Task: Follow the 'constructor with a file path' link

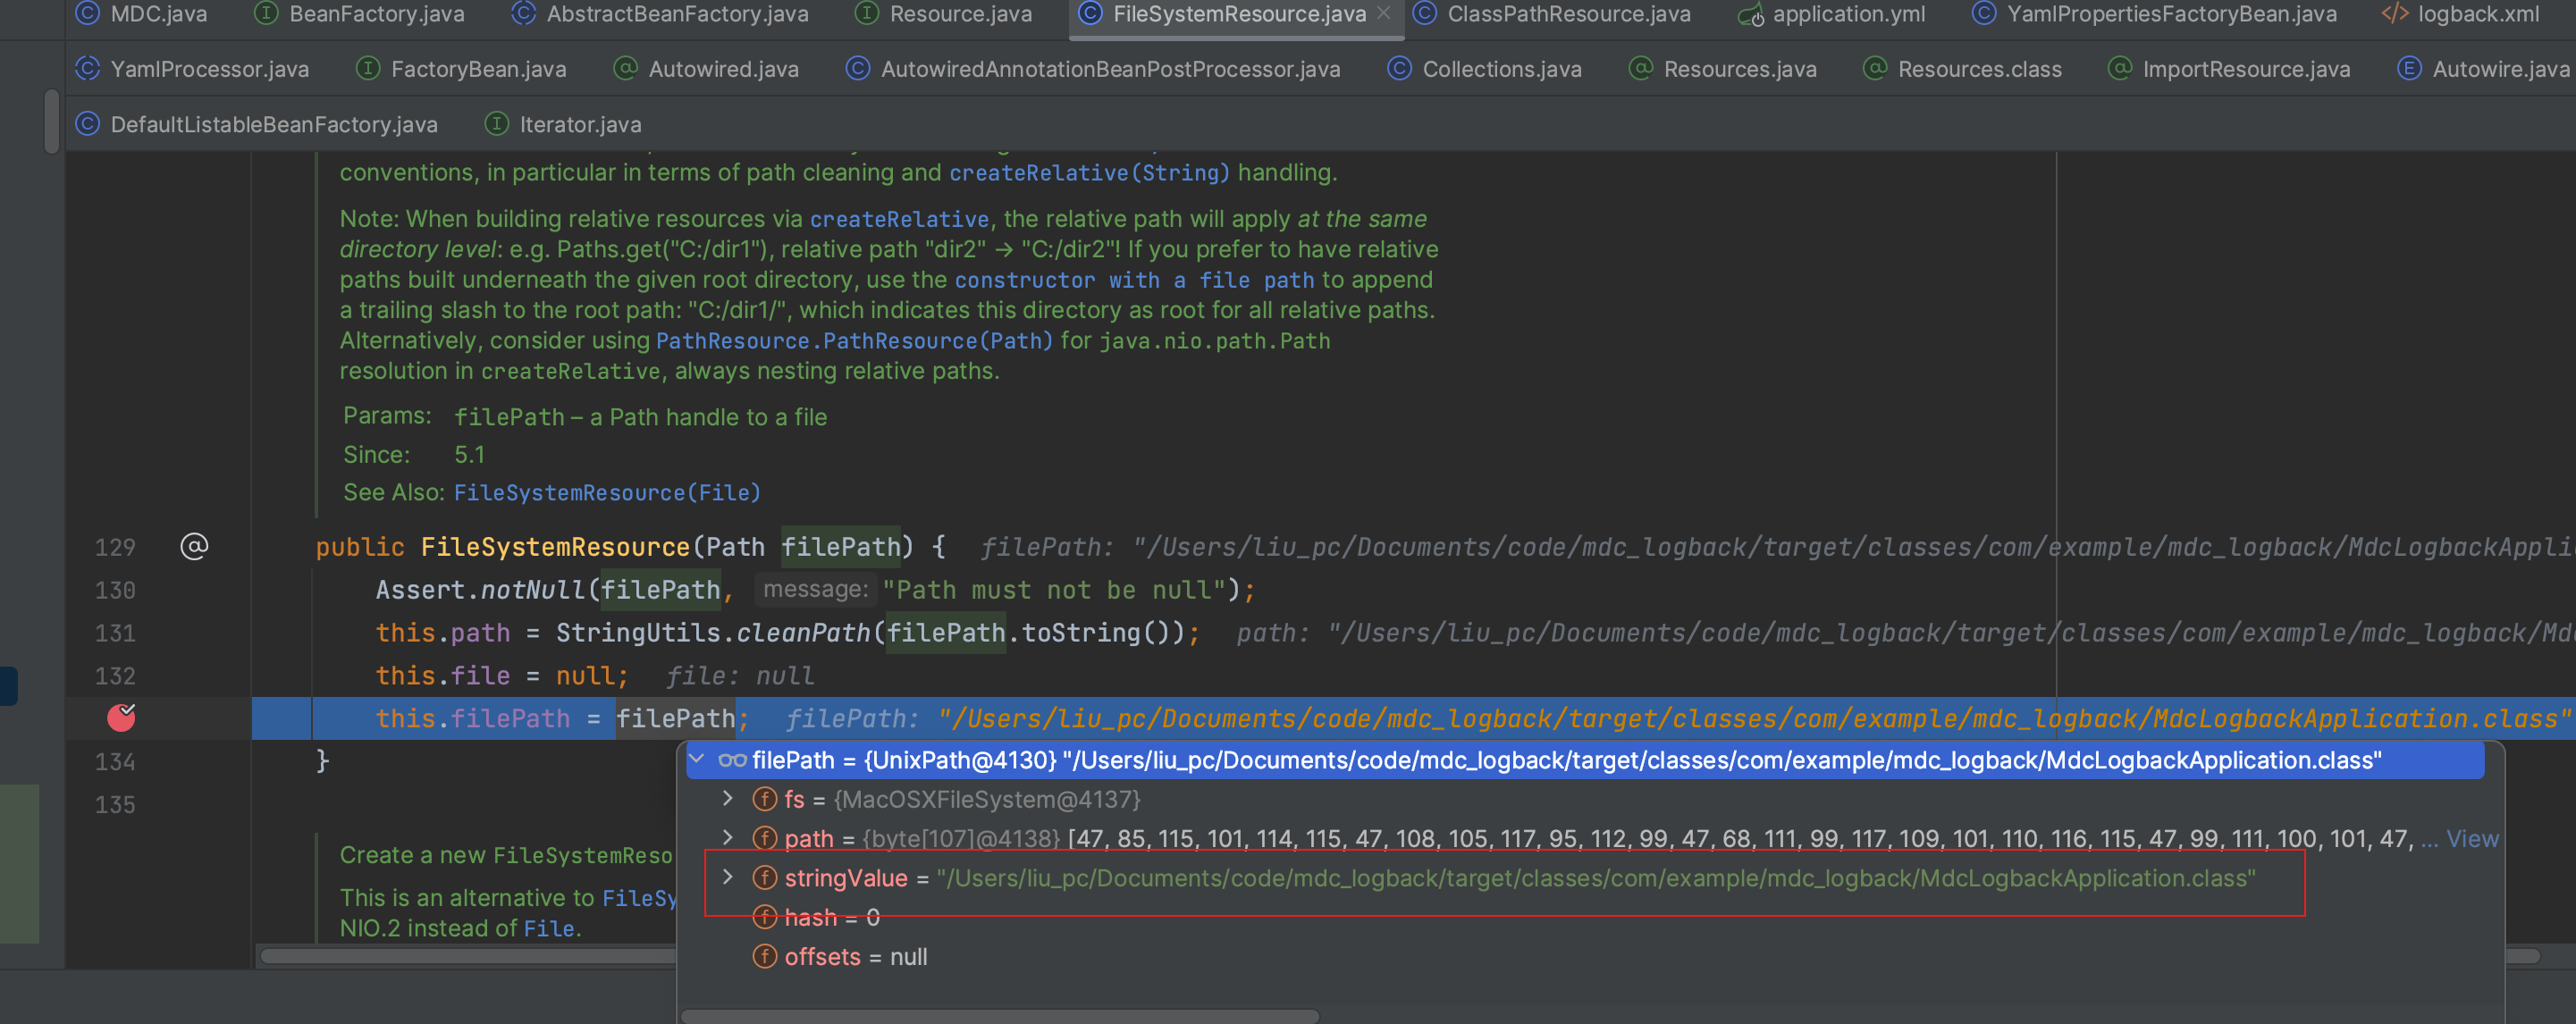Action: [1134, 280]
